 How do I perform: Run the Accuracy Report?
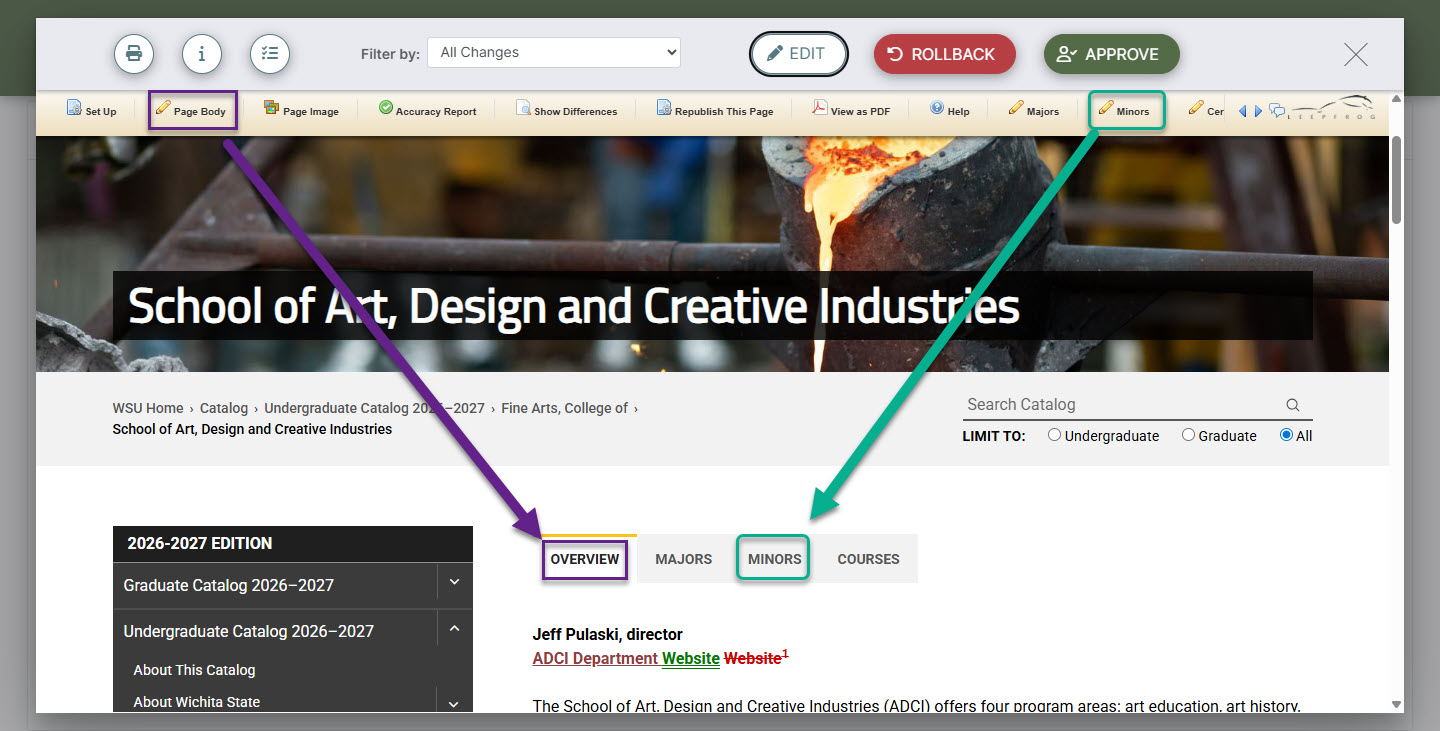428,110
